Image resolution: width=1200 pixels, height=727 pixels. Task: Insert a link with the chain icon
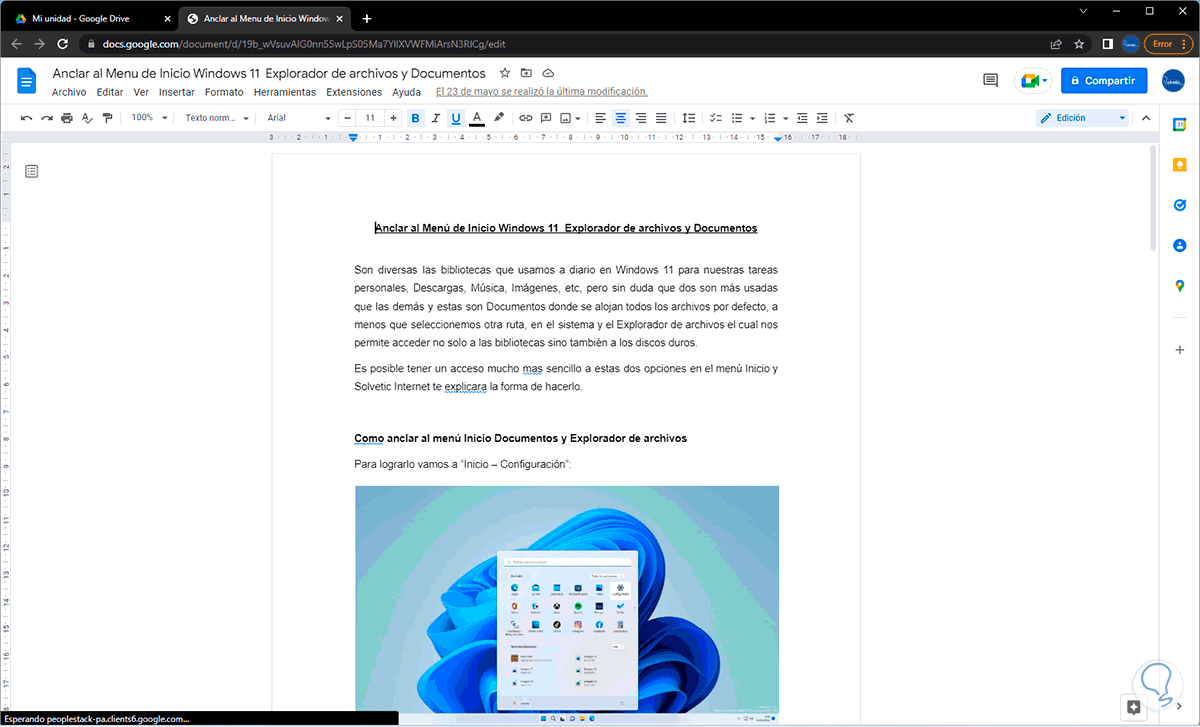coord(526,118)
